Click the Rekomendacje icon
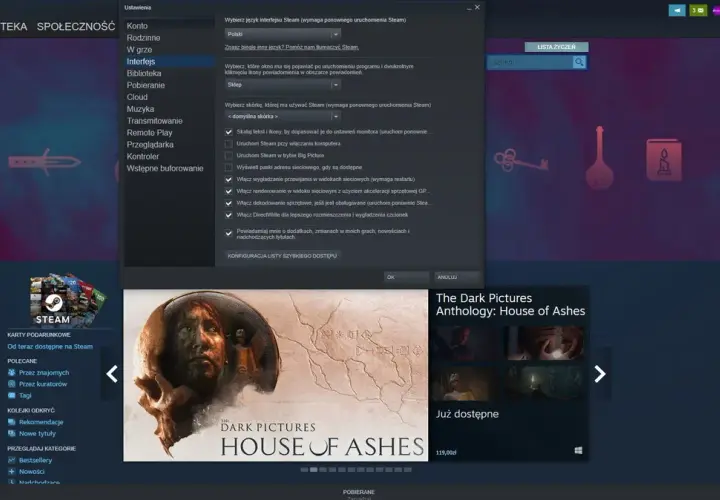Screen dimensions: 720x500 (11, 422)
